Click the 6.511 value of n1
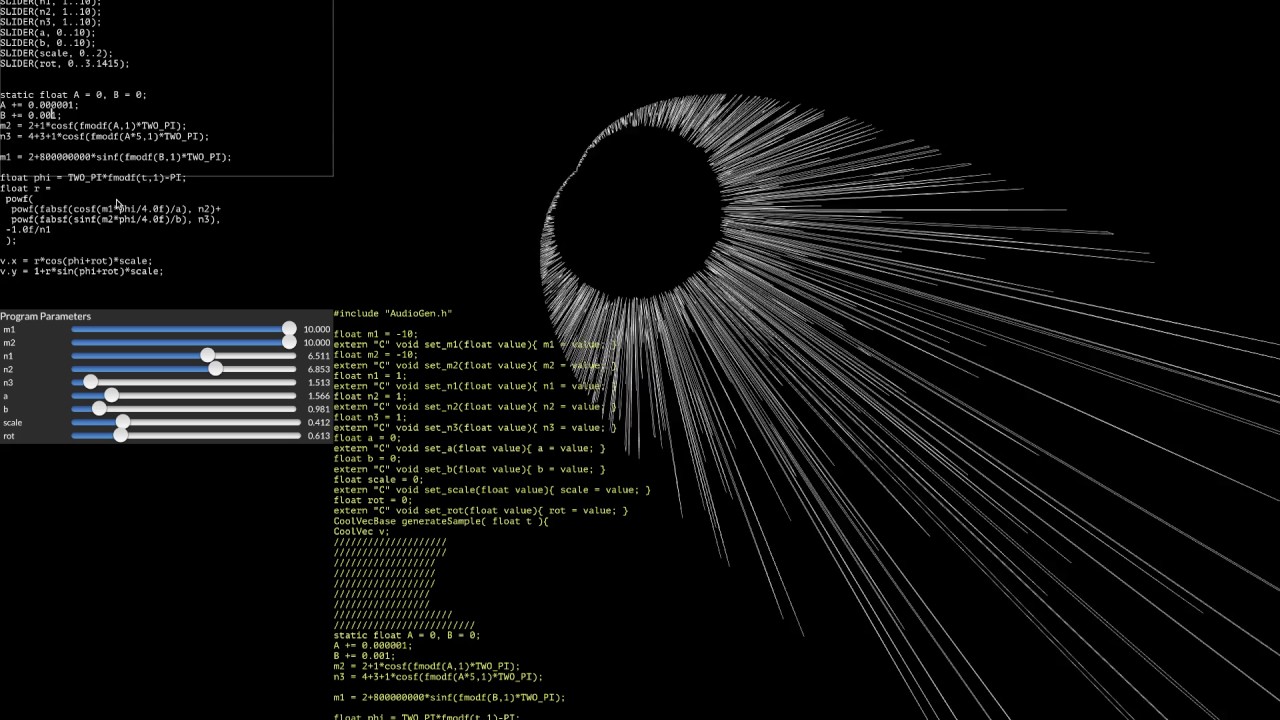This screenshot has width=1280, height=720. [x=318, y=356]
